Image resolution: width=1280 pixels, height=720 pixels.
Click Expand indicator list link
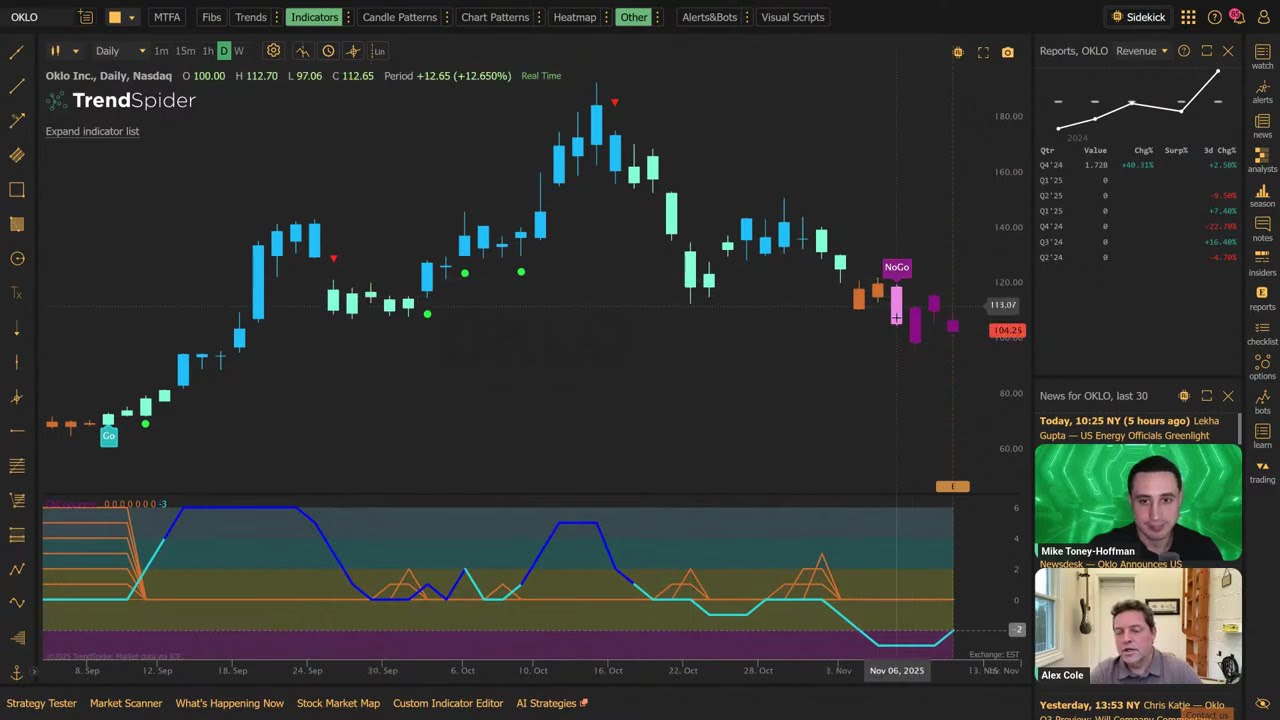click(x=92, y=131)
